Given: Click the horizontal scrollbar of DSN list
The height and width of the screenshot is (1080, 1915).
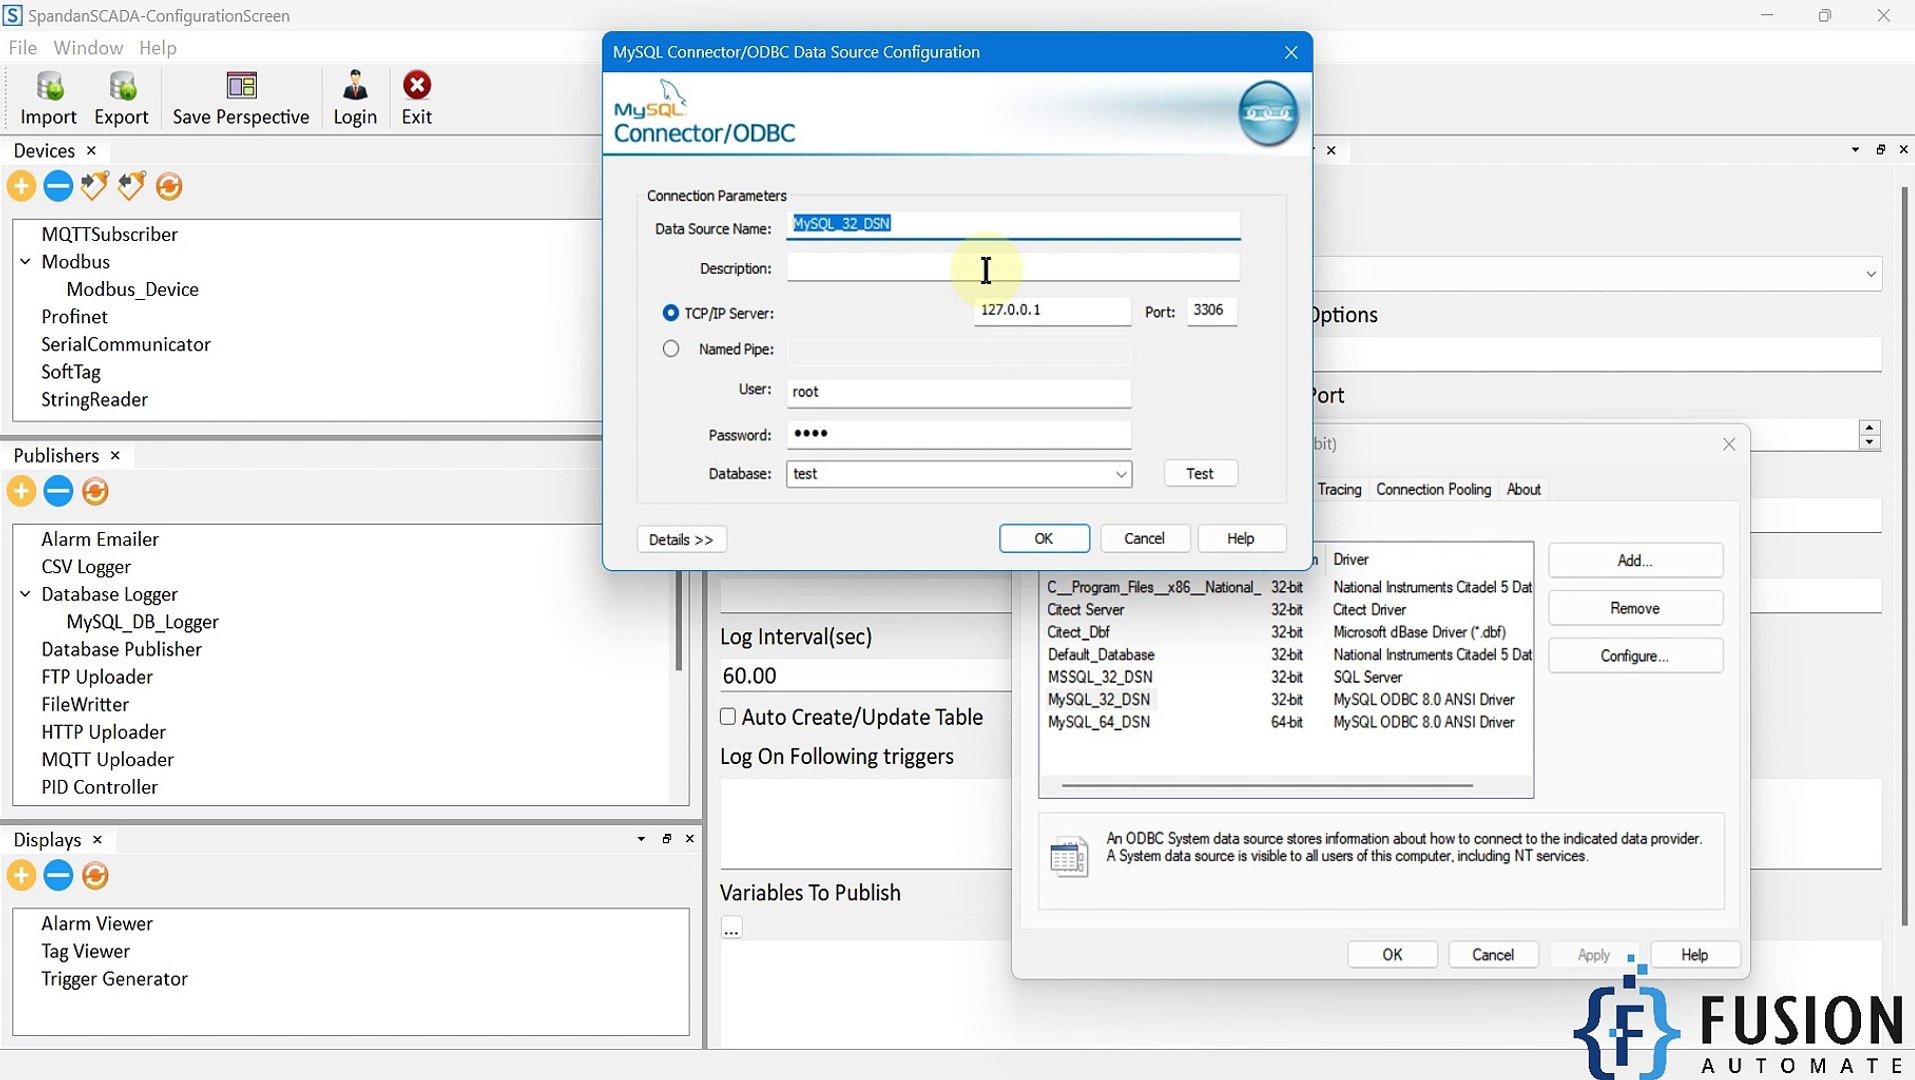Looking at the screenshot, I should click(x=1267, y=786).
